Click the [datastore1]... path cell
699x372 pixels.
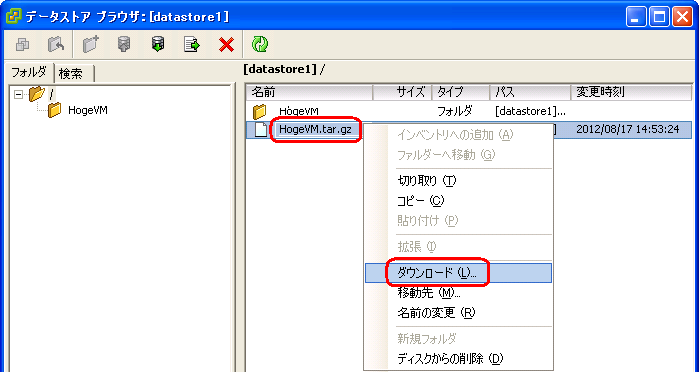530,111
